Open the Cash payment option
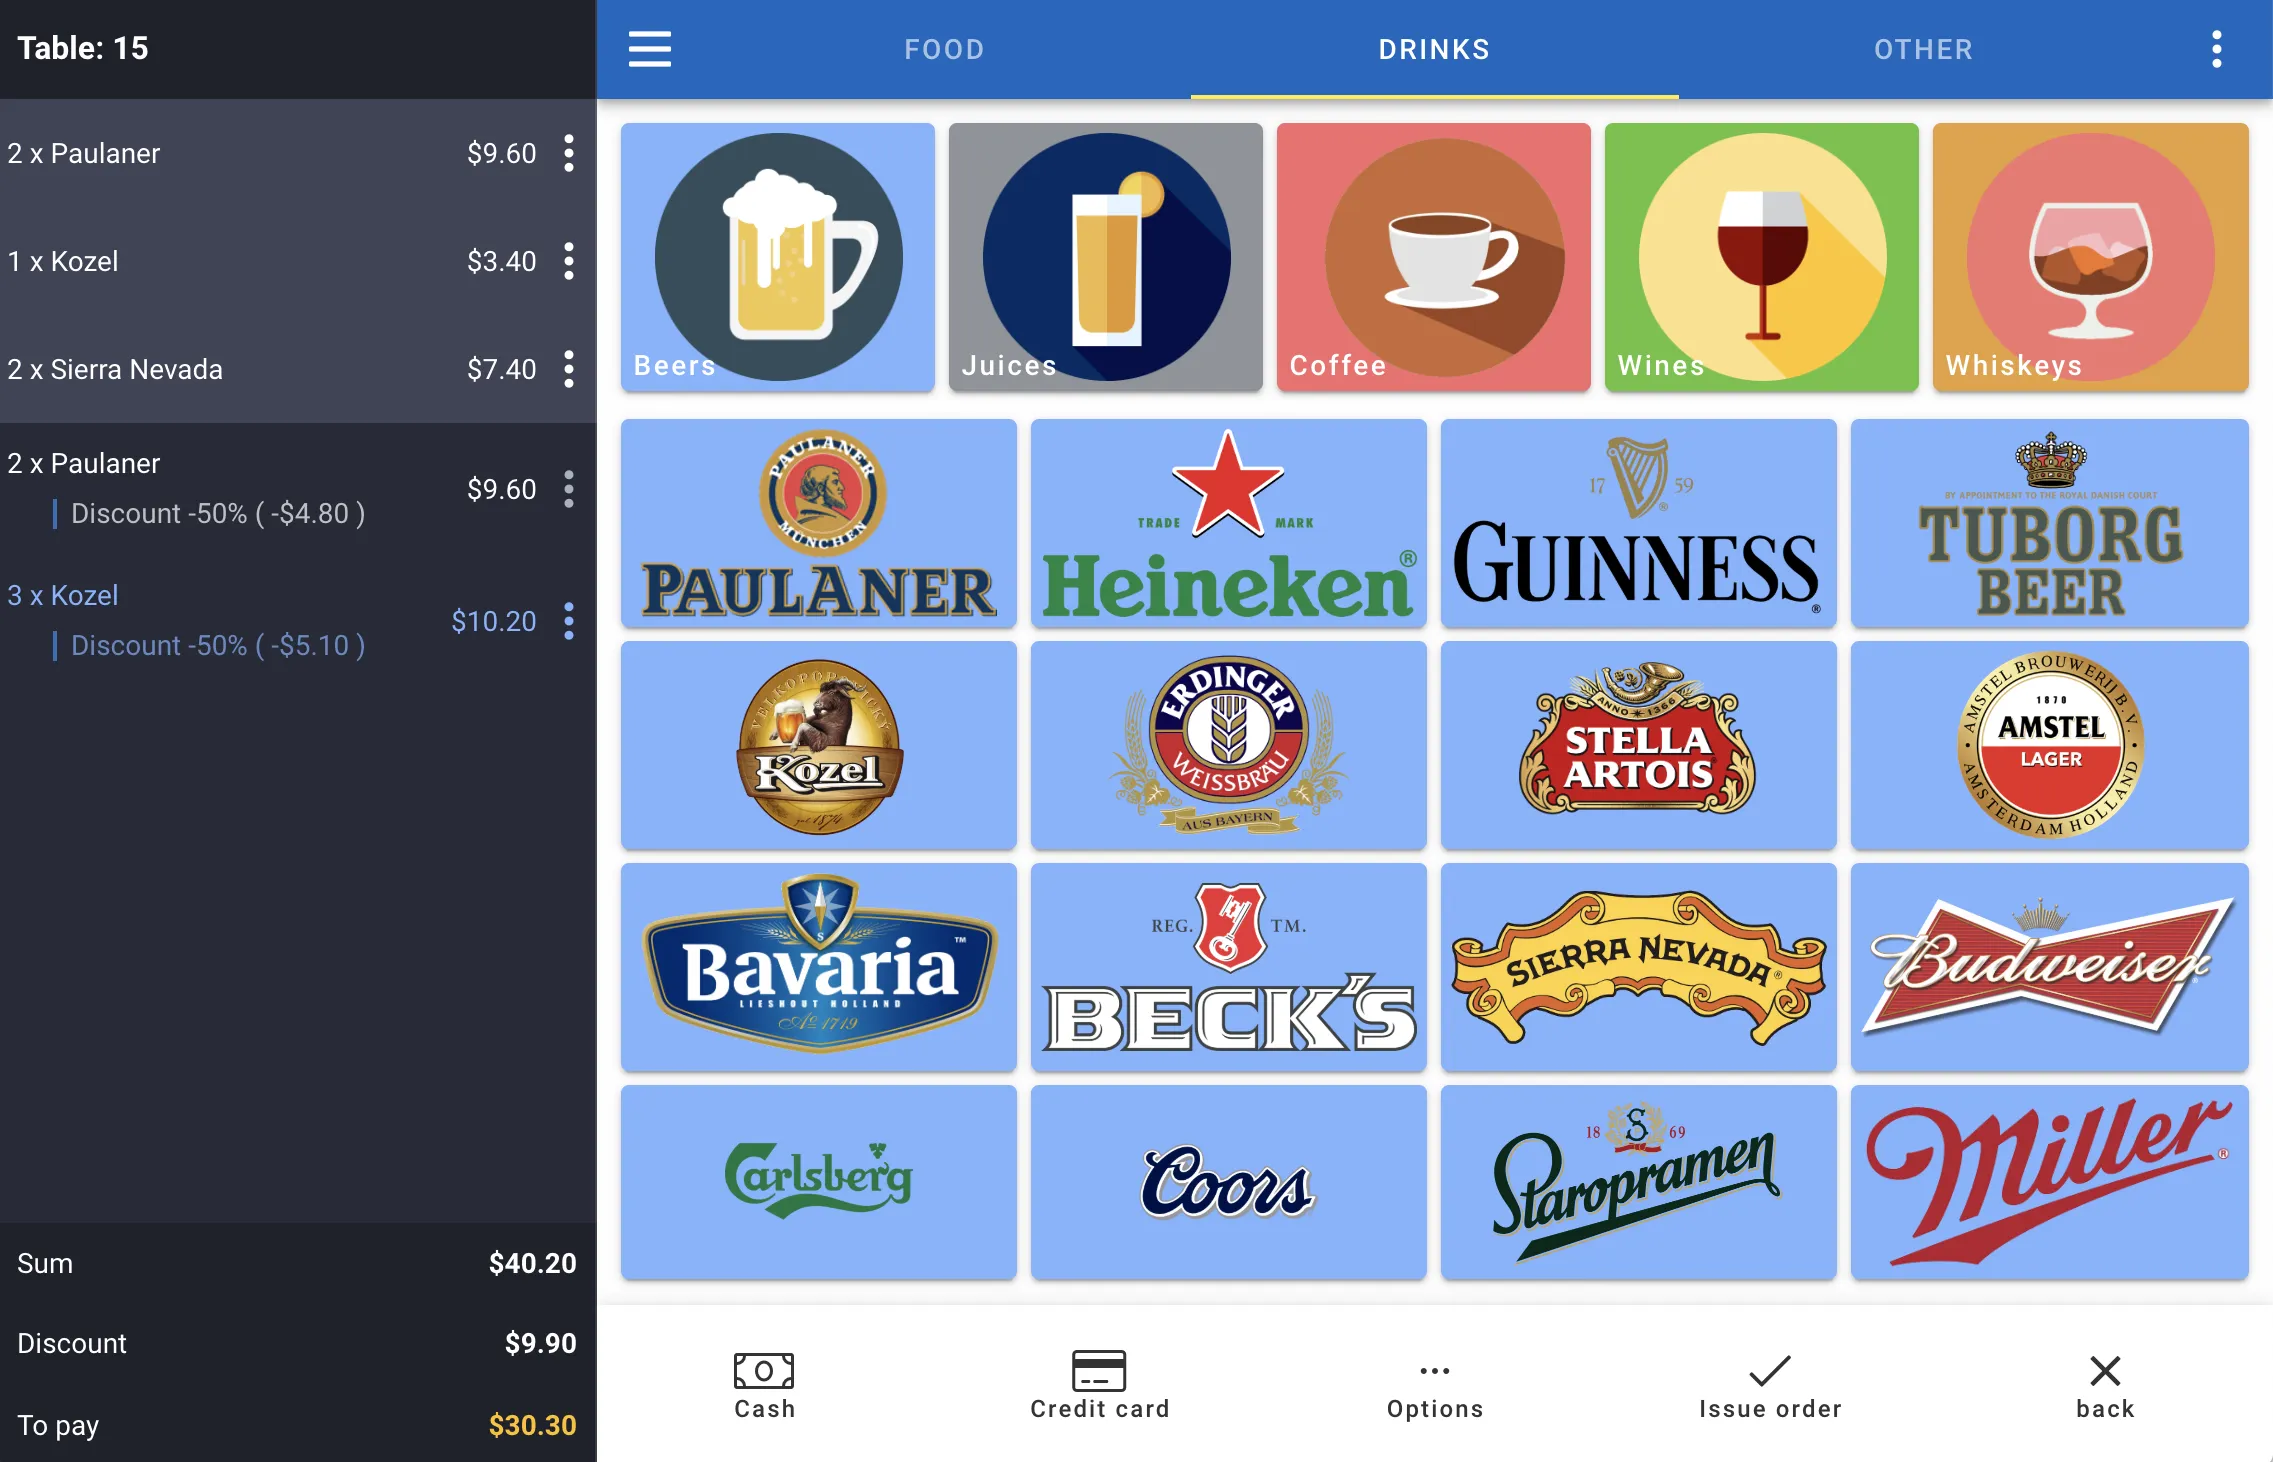 [x=764, y=1384]
